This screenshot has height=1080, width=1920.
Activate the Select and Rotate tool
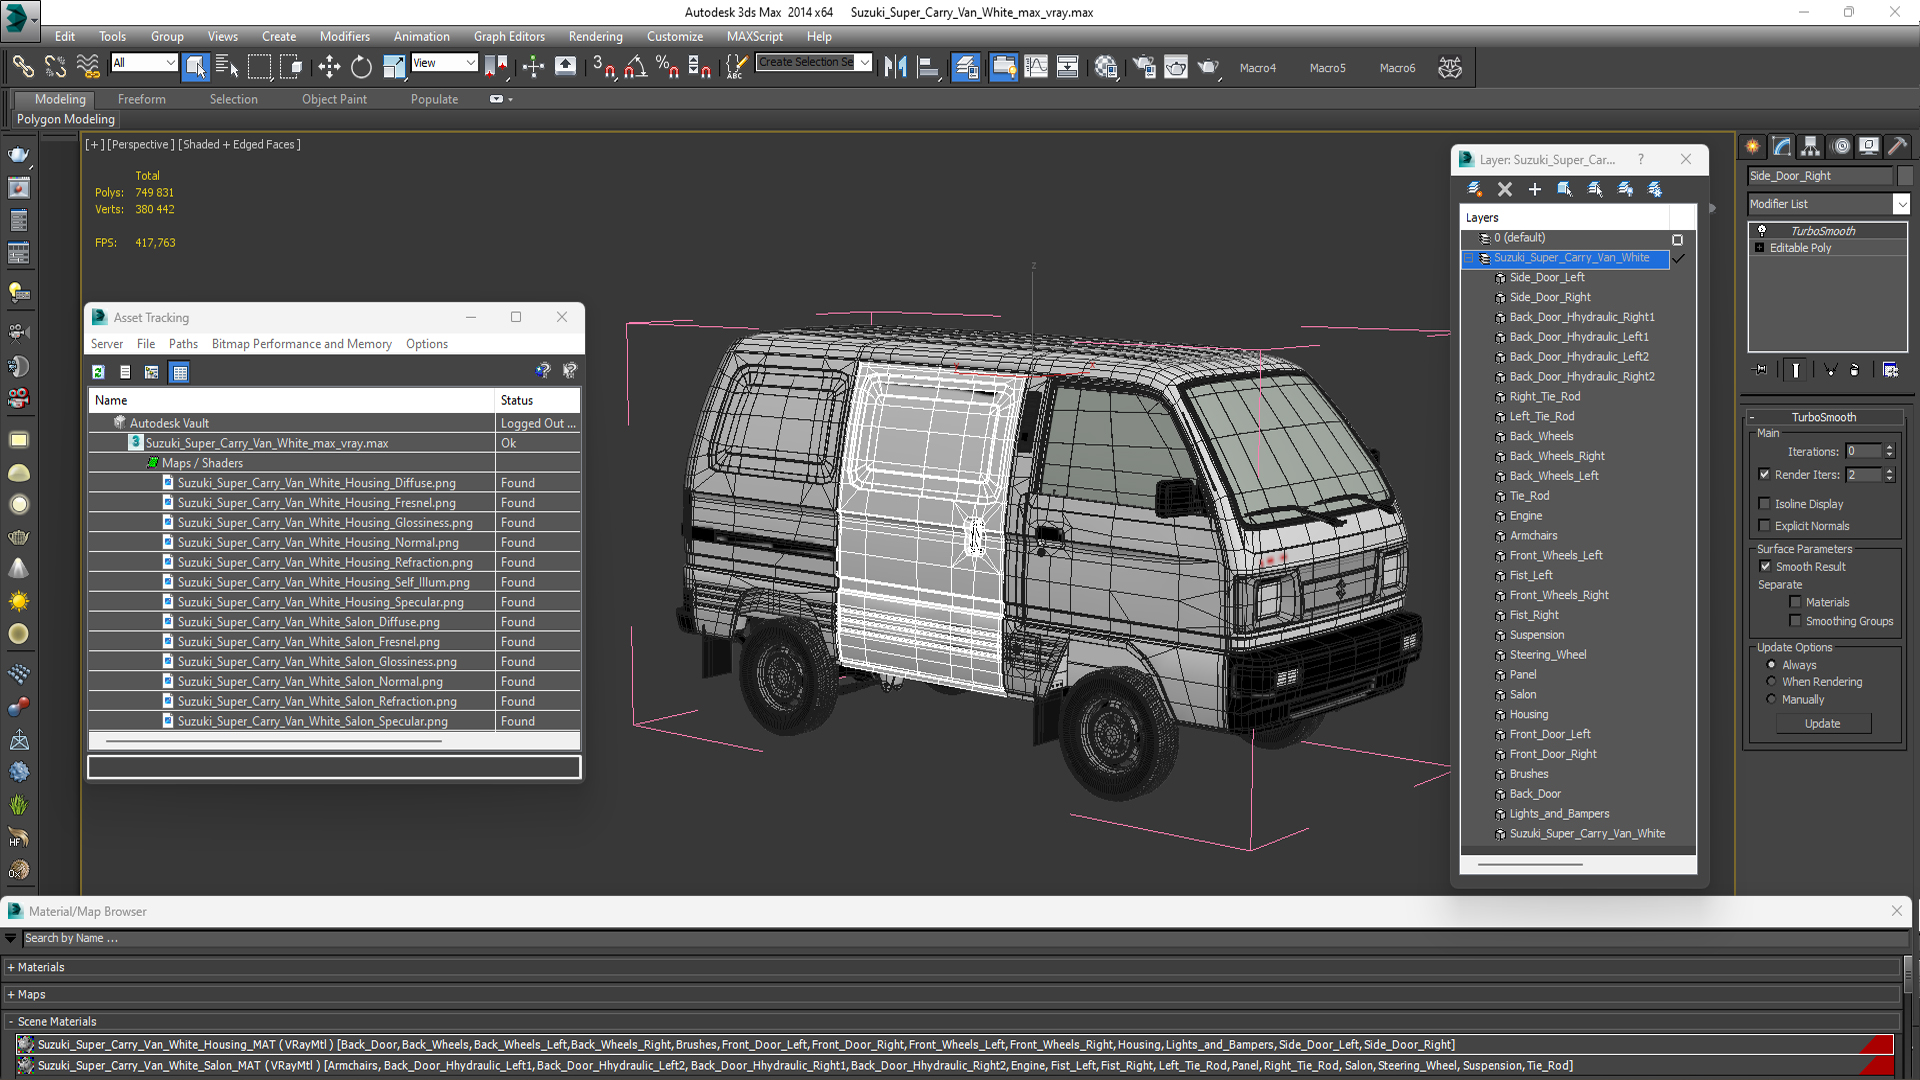tap(361, 67)
